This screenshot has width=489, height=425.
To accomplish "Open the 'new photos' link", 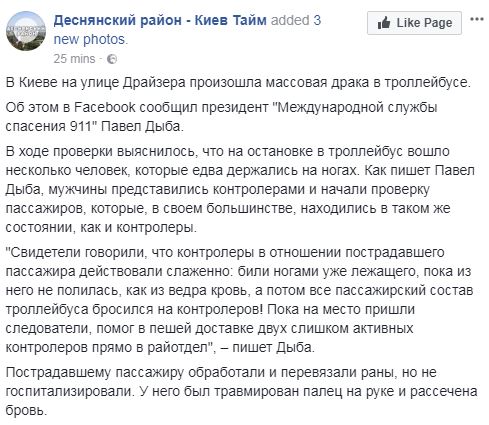I will click(x=91, y=39).
